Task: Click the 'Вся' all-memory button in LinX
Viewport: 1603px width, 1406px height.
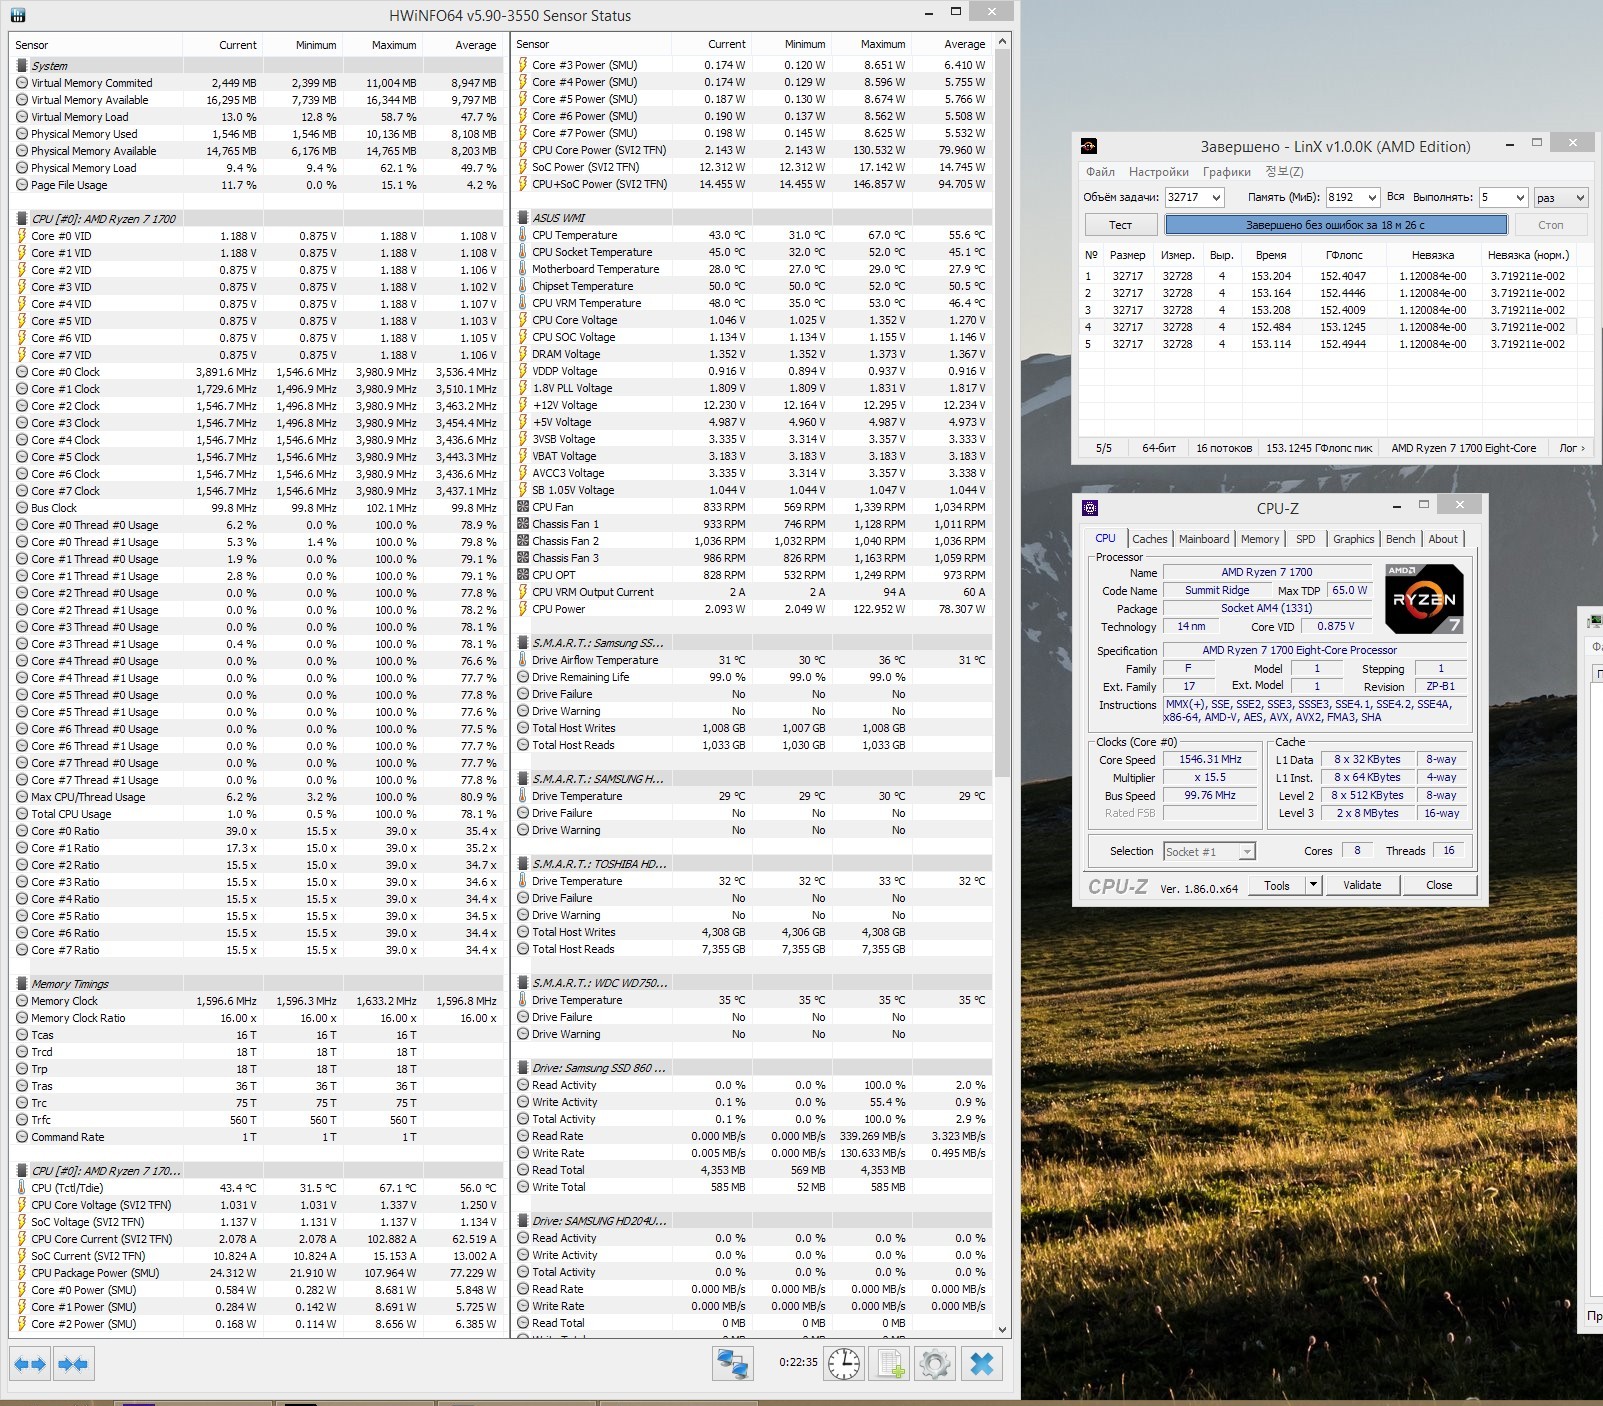Action: pyautogui.click(x=1395, y=197)
